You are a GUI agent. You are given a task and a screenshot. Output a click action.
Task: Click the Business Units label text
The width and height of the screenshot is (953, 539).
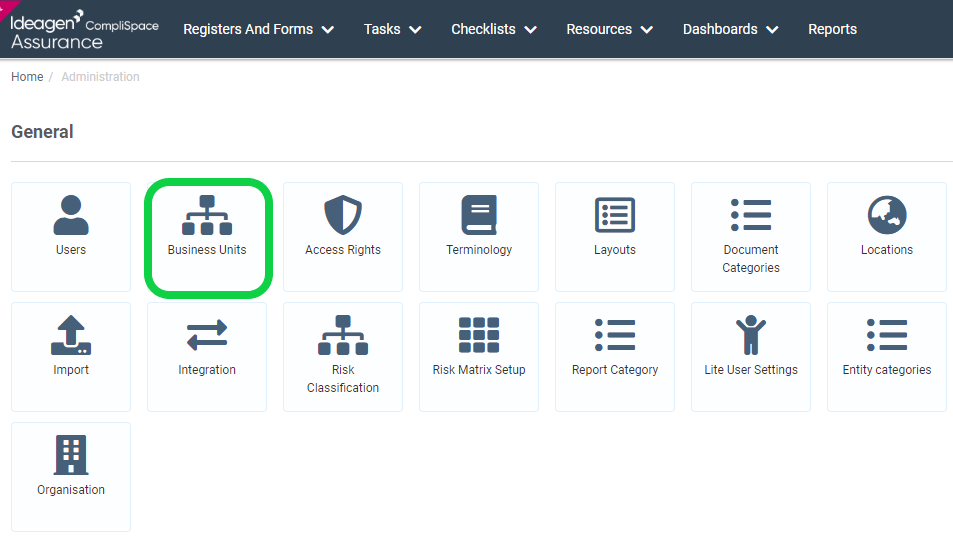point(207,250)
